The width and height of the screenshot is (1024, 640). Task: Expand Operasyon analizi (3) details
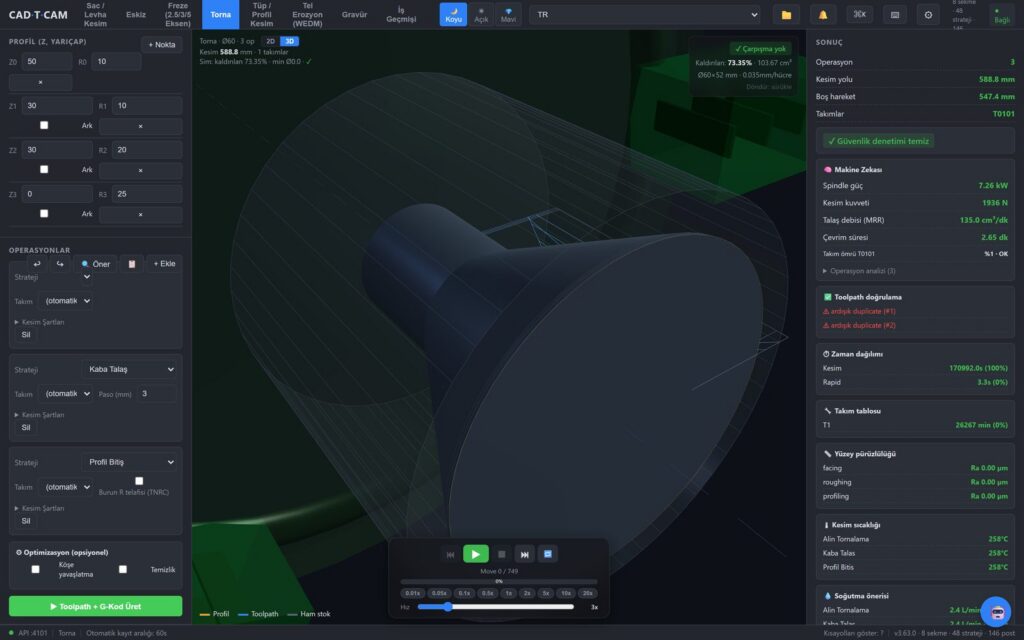[859, 271]
